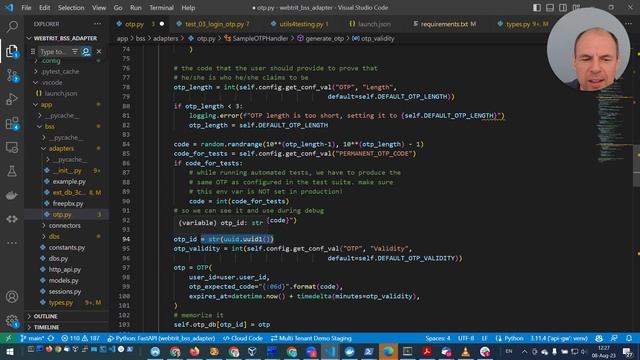Open freepbx.py in the explorer
Screen dimensions: 640x360
(x=68, y=203)
